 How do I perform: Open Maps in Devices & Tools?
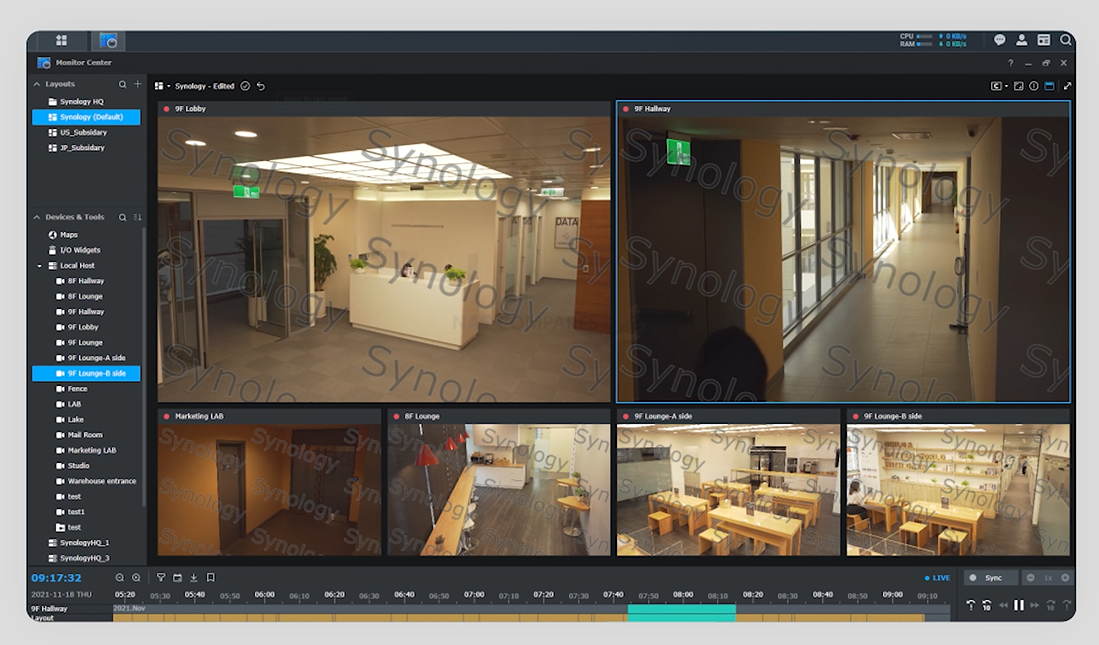point(86,235)
